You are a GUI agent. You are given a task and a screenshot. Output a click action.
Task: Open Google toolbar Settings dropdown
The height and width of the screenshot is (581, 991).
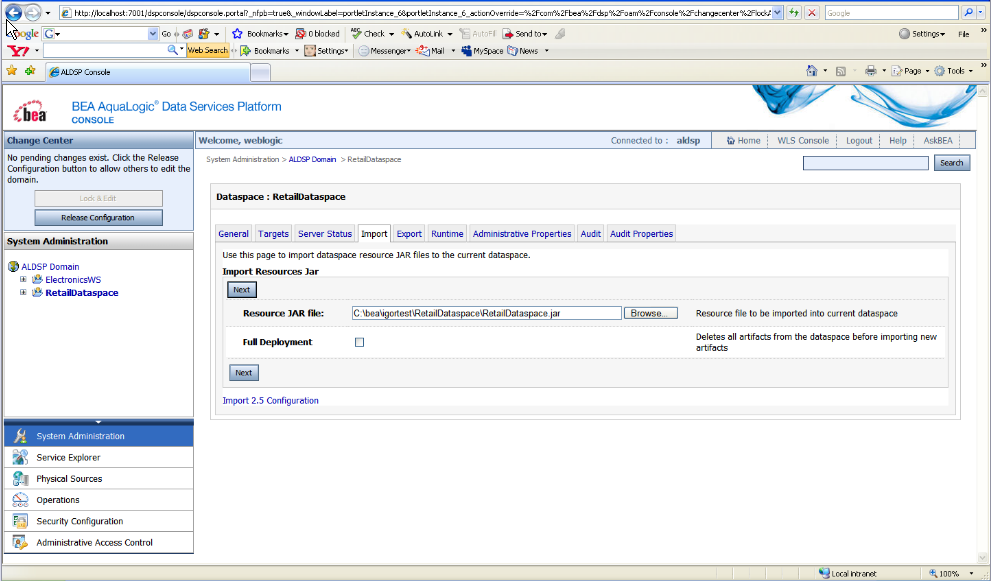[x=921, y=34]
